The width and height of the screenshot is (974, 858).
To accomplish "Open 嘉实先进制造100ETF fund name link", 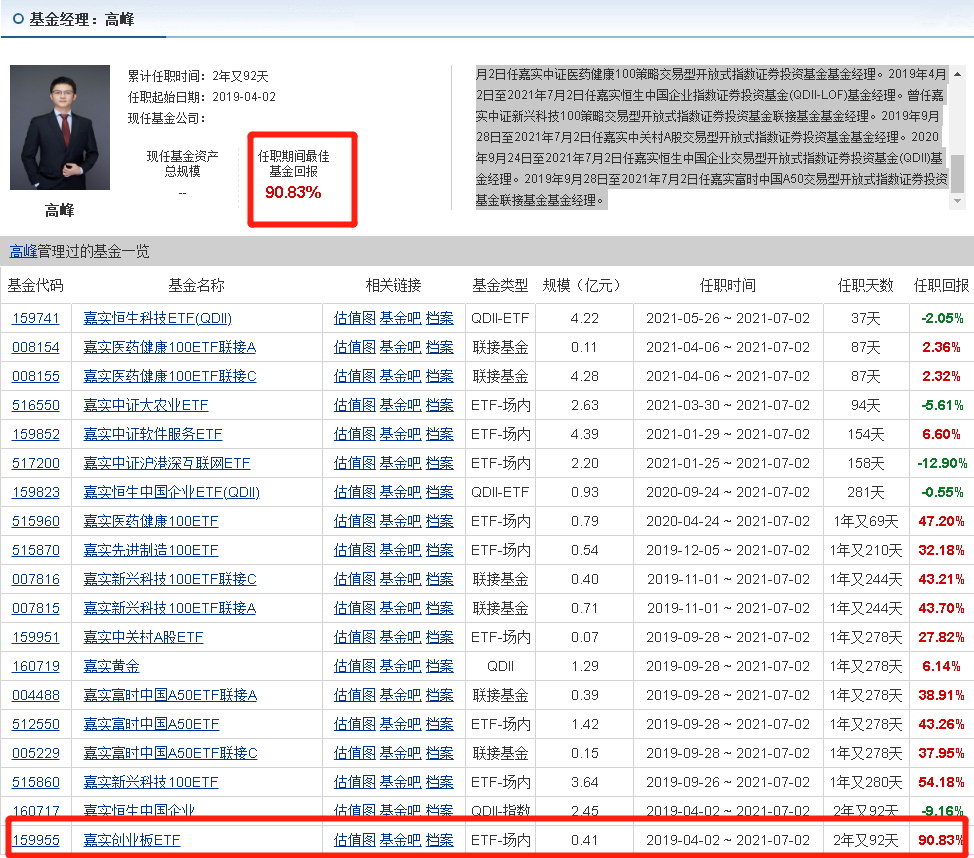I will (x=150, y=550).
